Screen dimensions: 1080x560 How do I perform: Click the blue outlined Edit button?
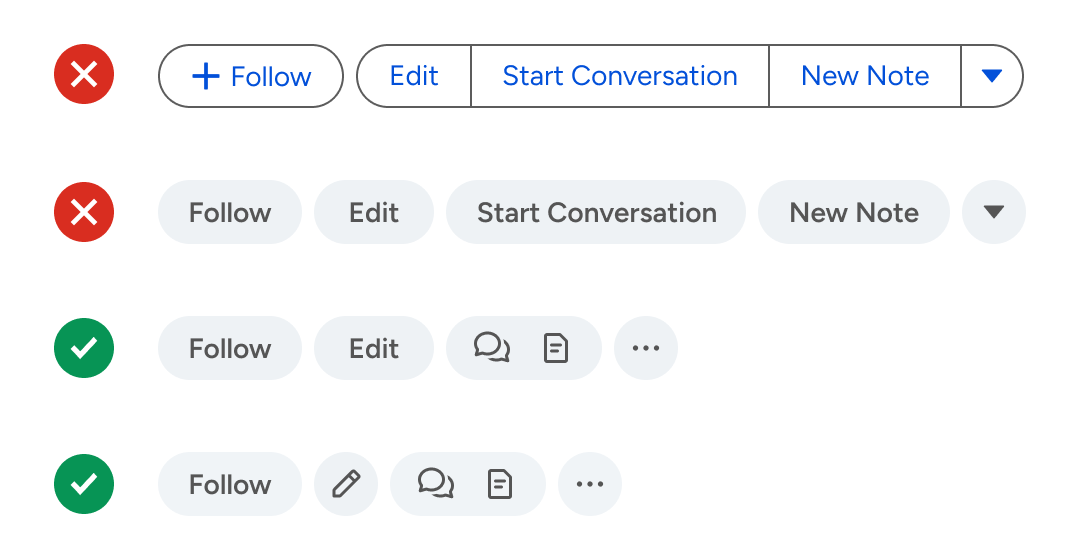click(x=414, y=76)
